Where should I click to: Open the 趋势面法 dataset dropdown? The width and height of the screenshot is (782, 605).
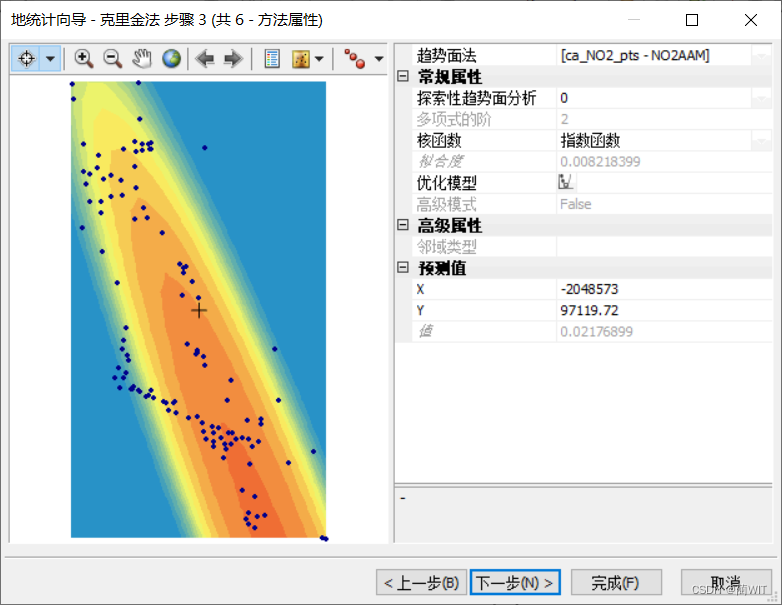(761, 55)
